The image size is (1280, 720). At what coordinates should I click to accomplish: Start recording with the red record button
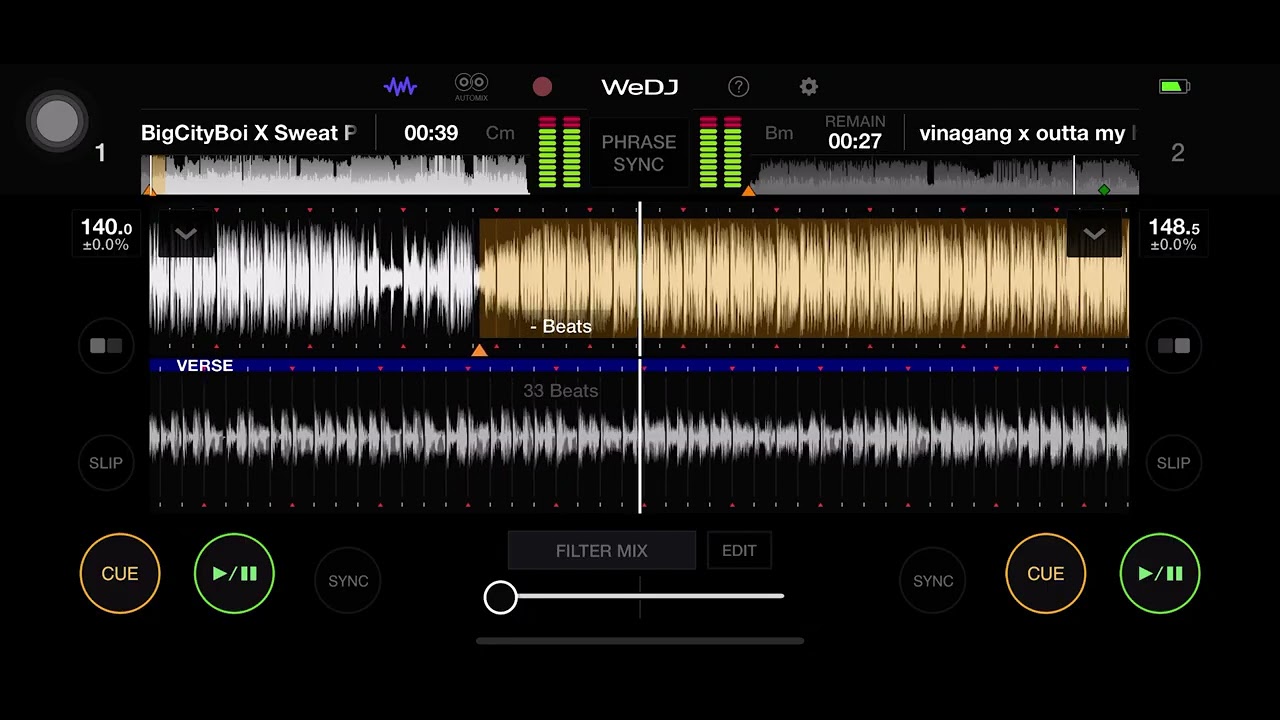click(542, 87)
